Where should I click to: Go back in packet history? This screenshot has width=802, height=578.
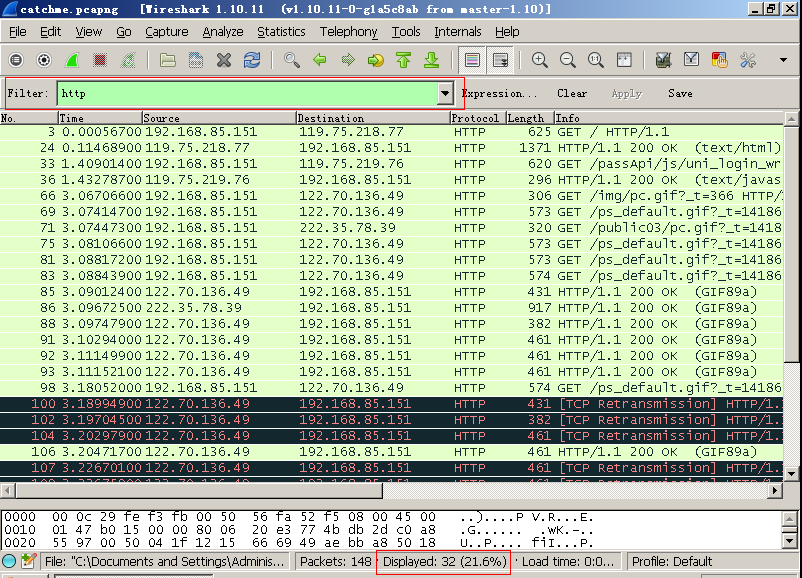(x=320, y=60)
